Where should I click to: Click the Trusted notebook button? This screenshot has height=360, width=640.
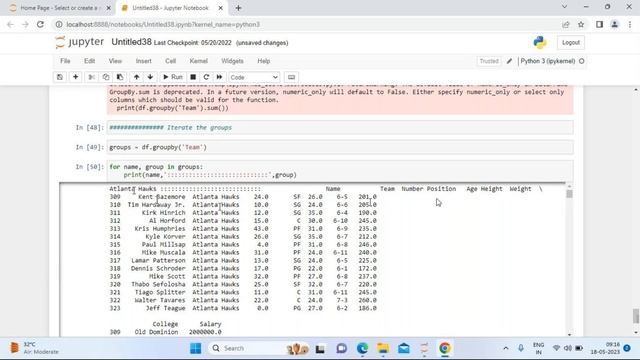tap(489, 61)
